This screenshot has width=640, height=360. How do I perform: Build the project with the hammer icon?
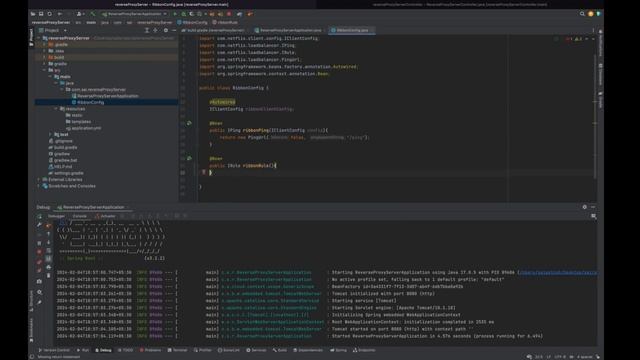(93, 14)
